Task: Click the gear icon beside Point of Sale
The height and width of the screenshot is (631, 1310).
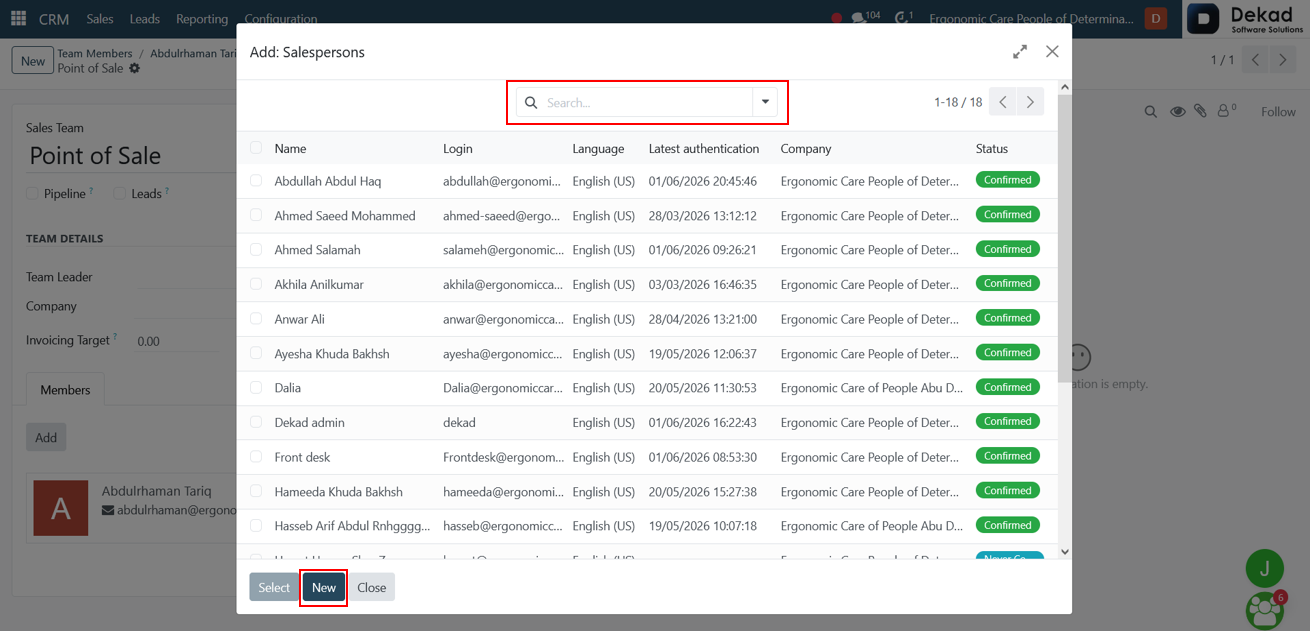Action: [135, 69]
